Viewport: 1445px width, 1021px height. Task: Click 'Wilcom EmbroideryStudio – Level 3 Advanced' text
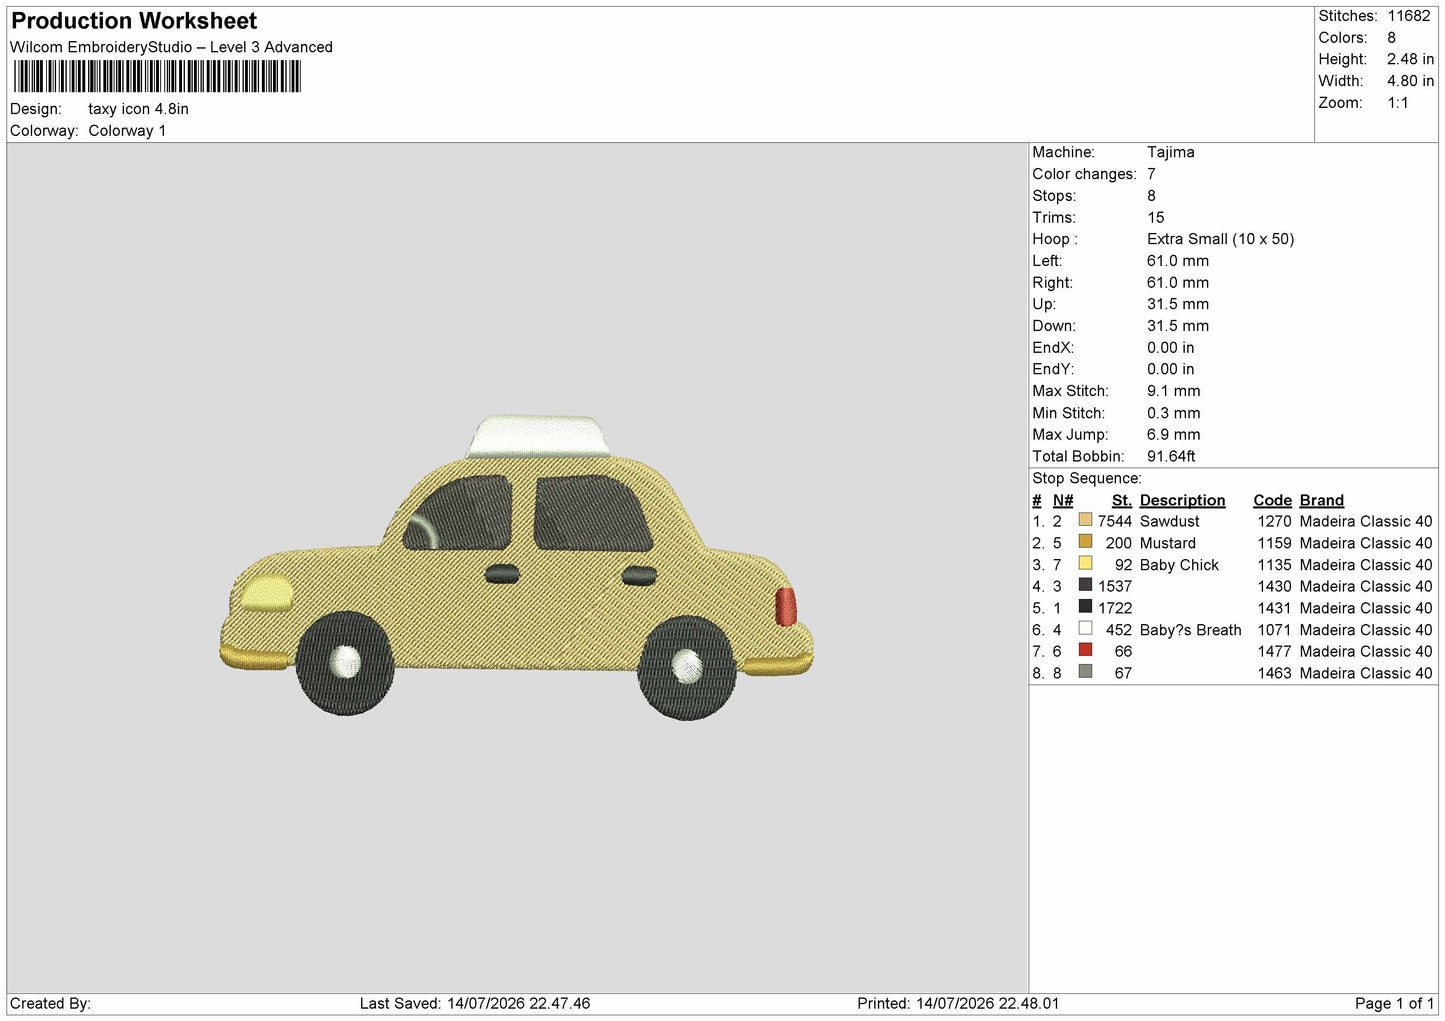click(171, 47)
